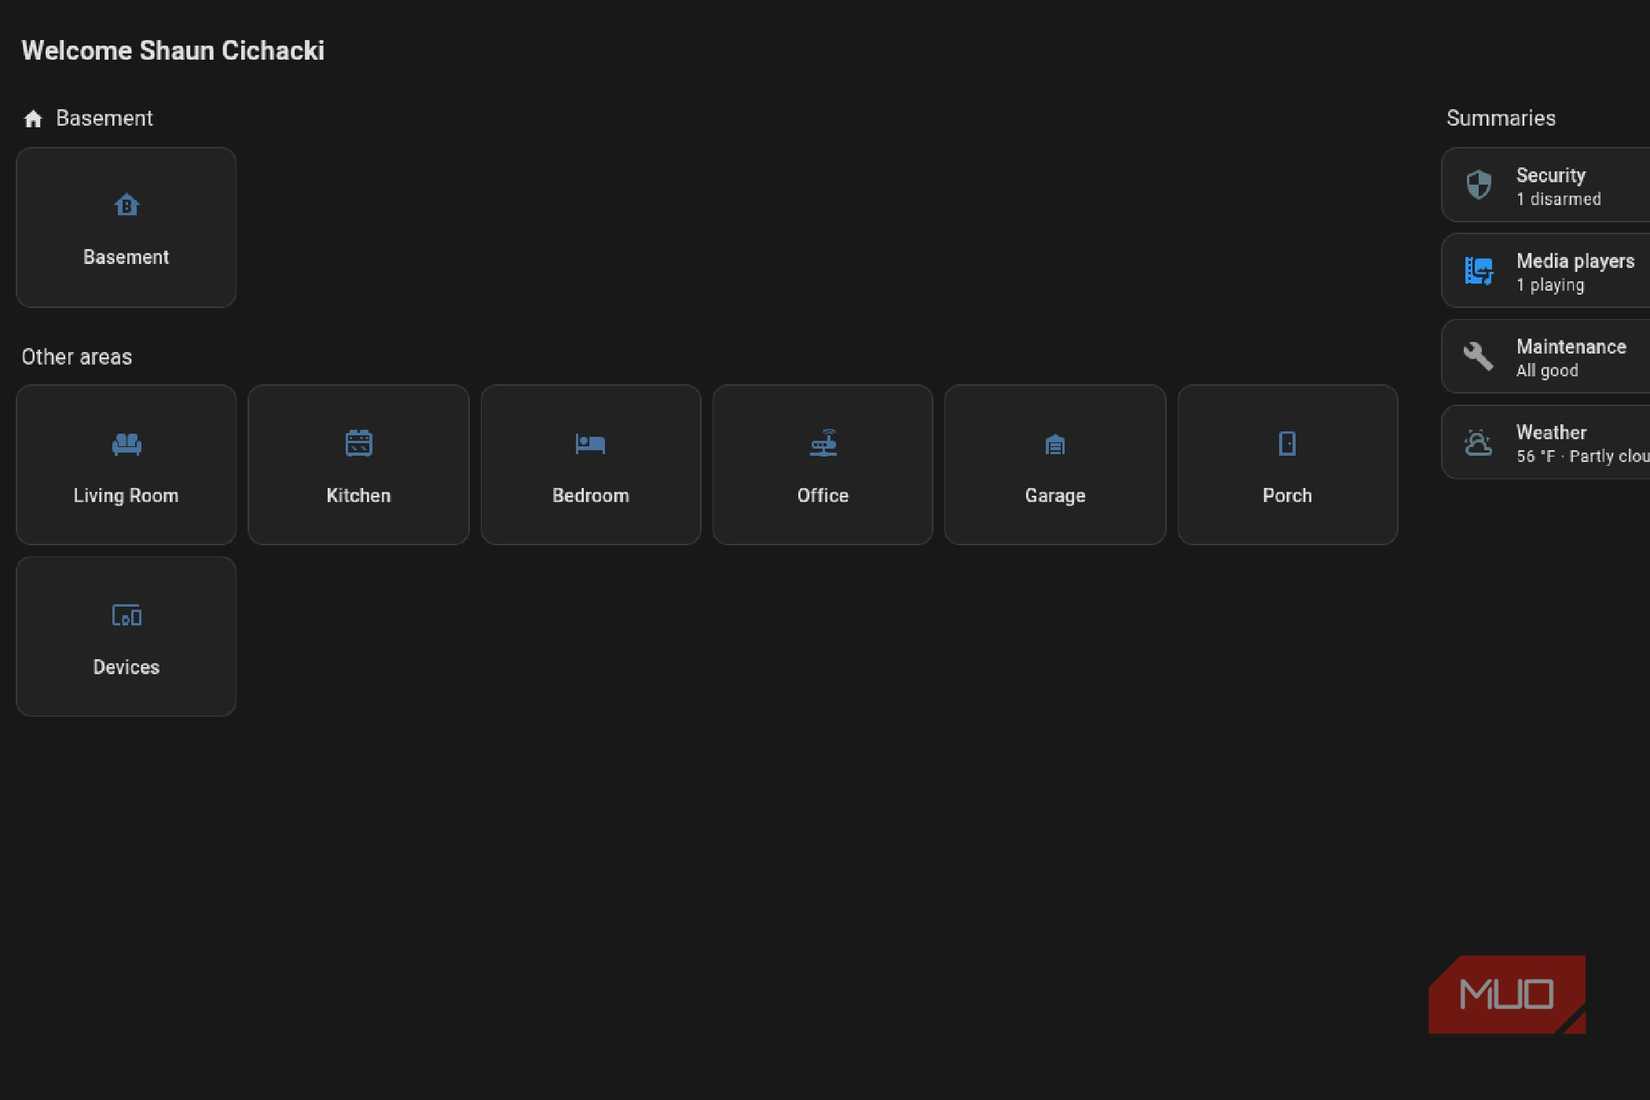Select the Bedroom card label
The width and height of the screenshot is (1650, 1100).
click(x=590, y=495)
